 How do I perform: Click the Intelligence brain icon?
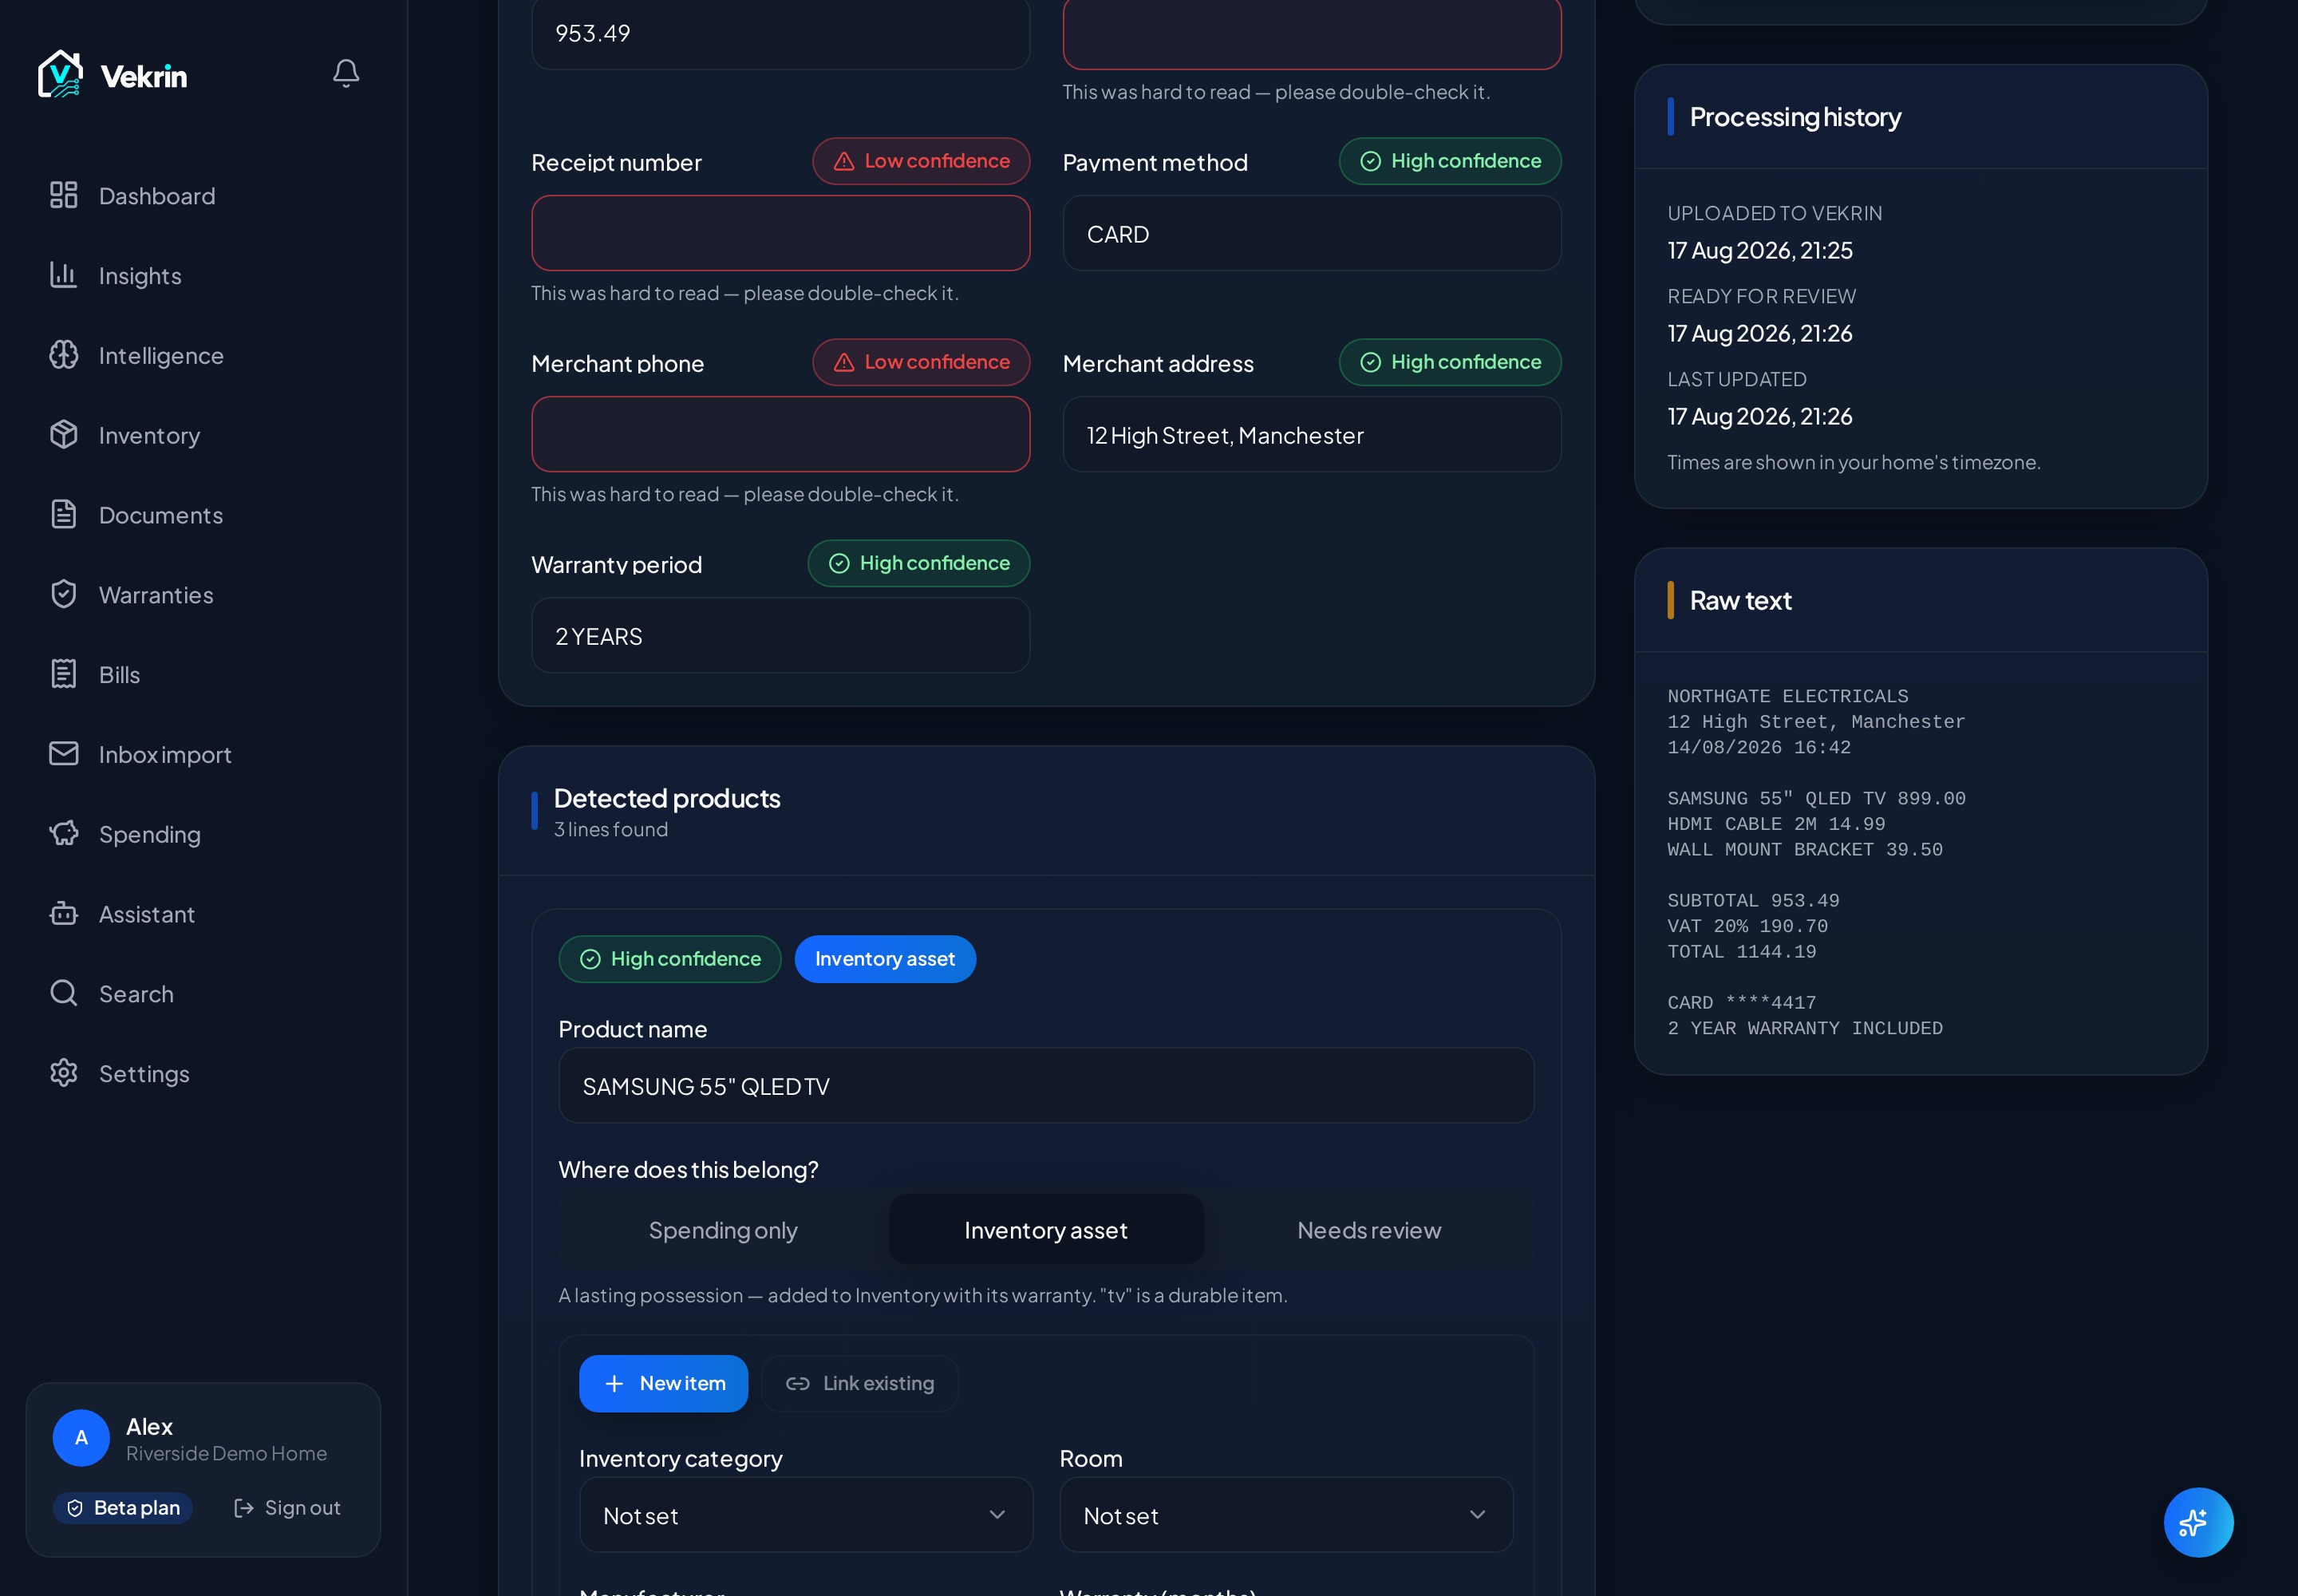tap(64, 355)
